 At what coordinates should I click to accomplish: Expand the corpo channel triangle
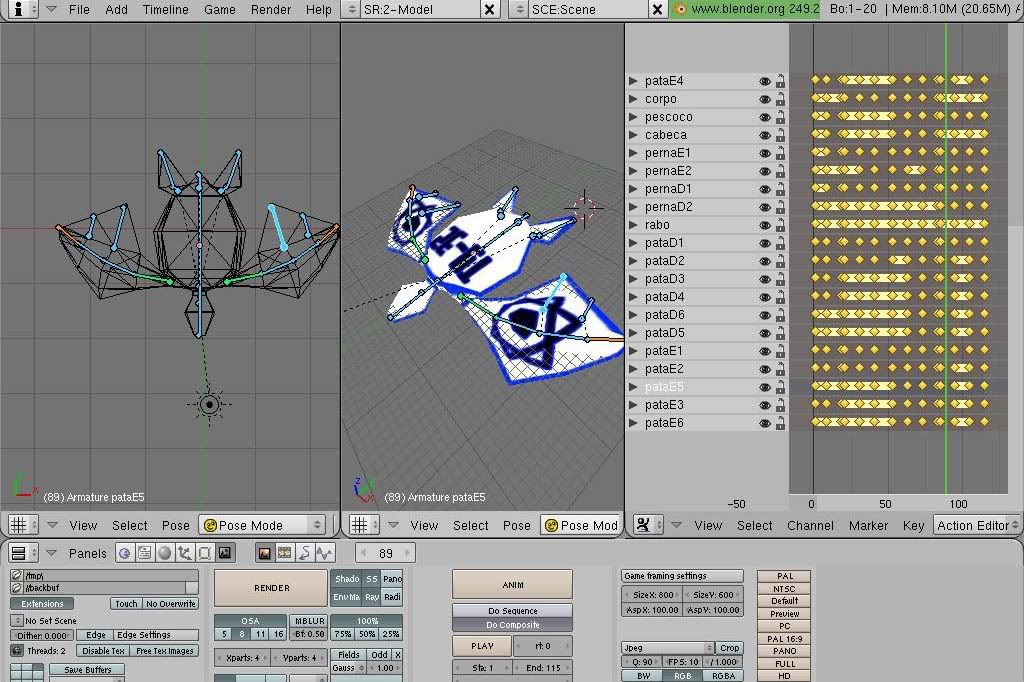pyautogui.click(x=633, y=99)
